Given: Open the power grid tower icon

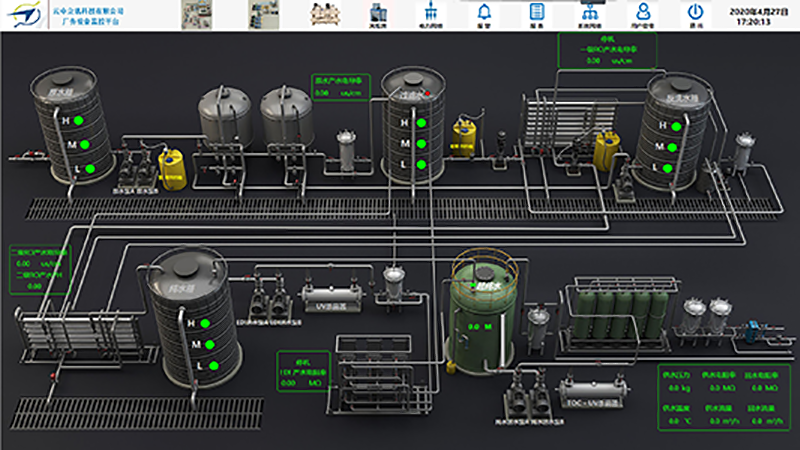Looking at the screenshot, I should [432, 14].
